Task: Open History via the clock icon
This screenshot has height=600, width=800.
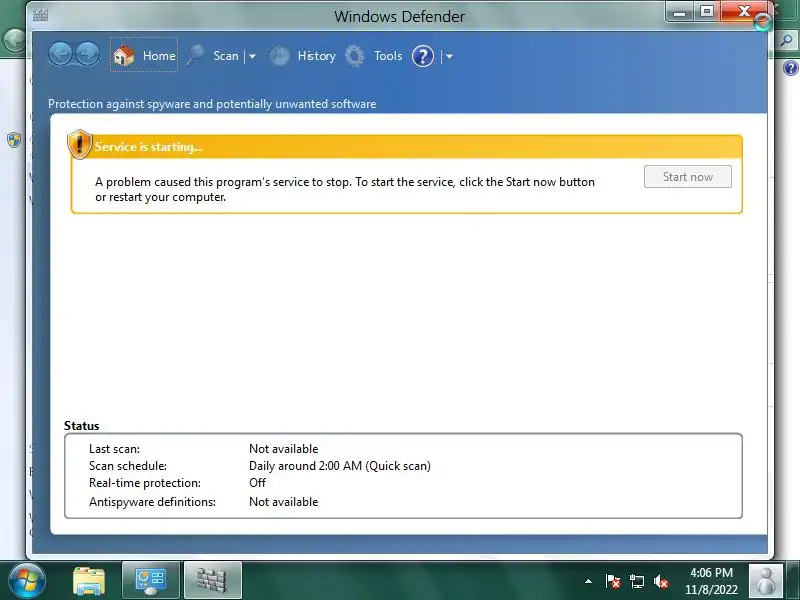Action: [x=279, y=56]
